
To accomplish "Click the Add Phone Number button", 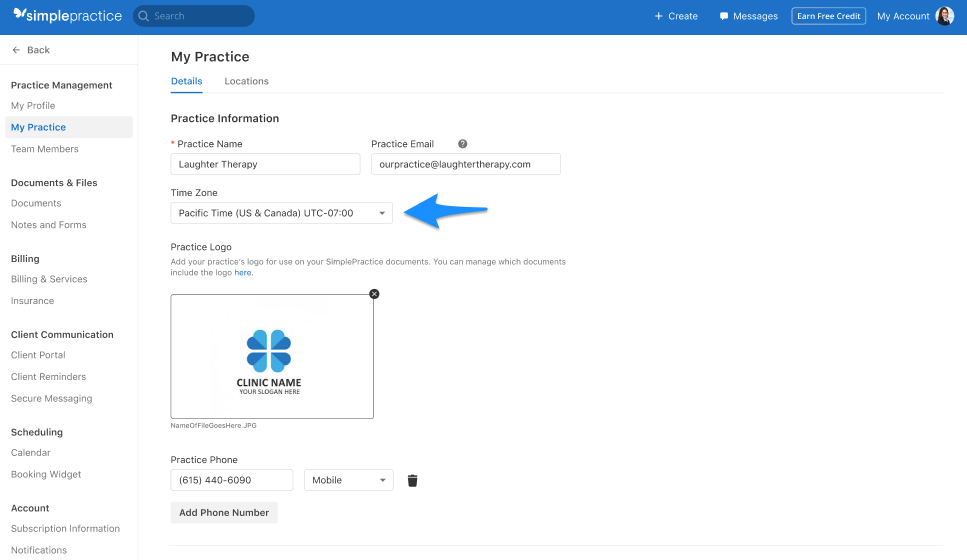I will (224, 513).
